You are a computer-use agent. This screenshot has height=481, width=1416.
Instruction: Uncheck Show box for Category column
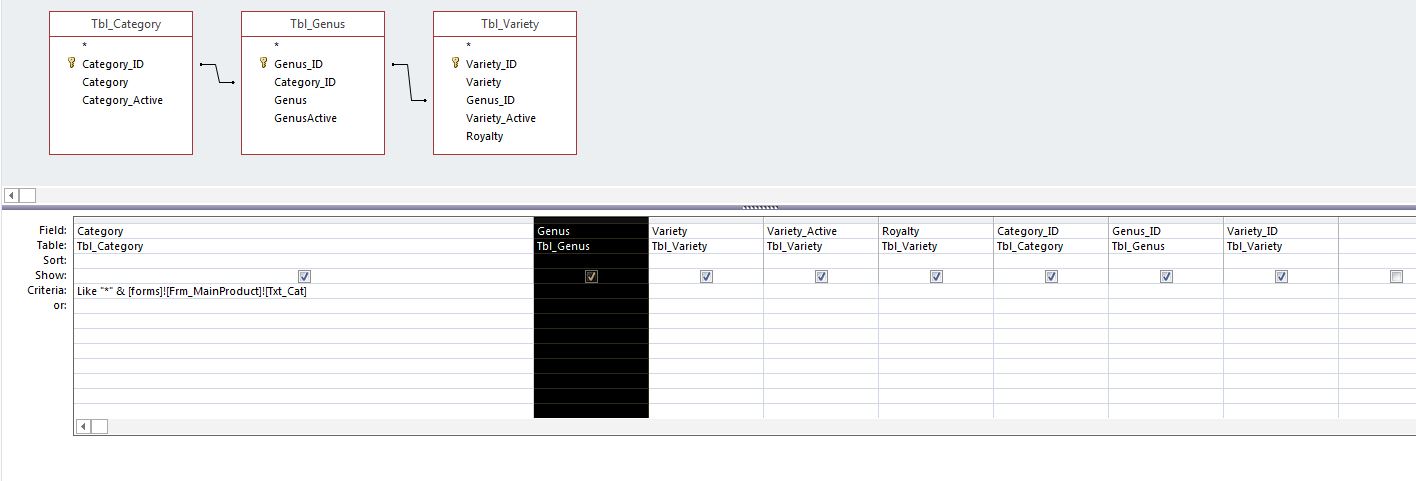click(x=305, y=276)
